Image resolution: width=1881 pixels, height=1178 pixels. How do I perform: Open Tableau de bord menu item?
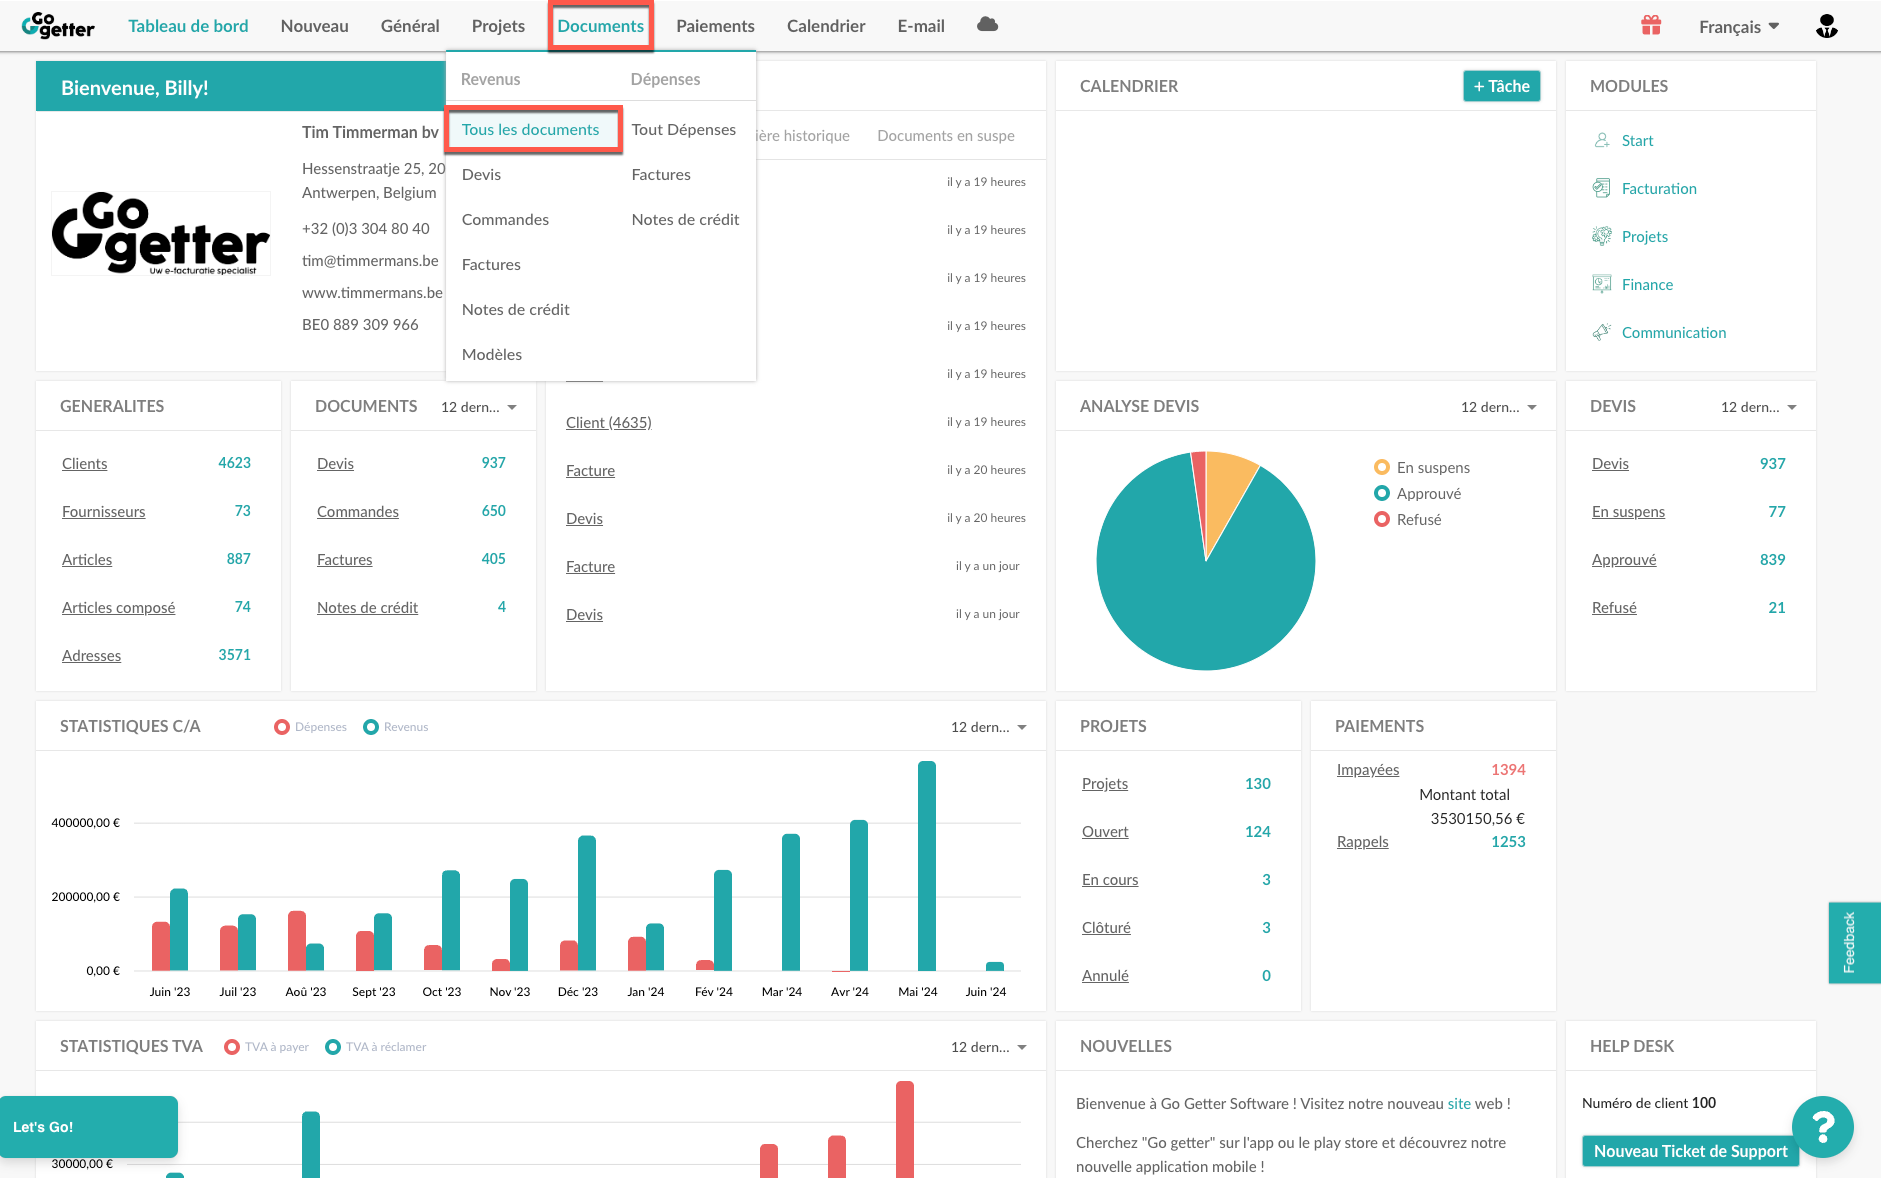[x=188, y=26]
